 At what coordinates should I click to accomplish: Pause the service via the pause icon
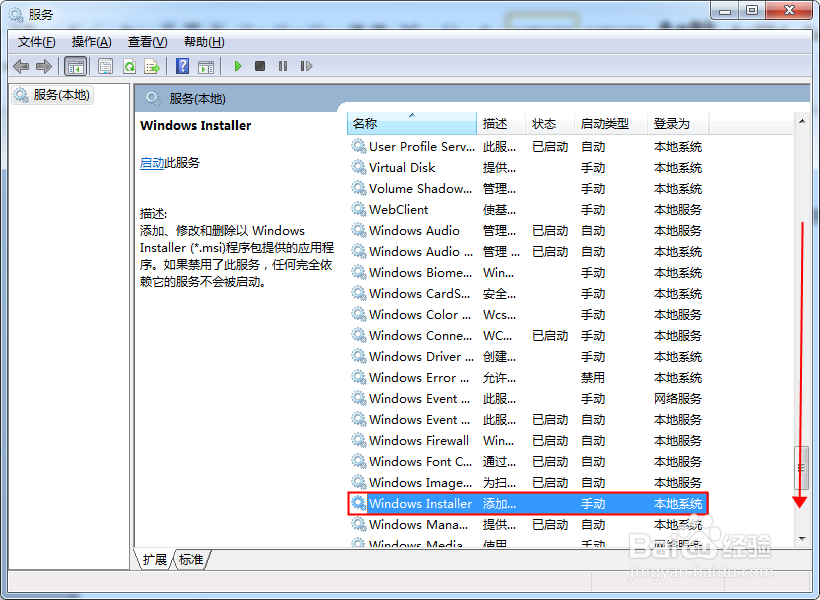(x=281, y=65)
